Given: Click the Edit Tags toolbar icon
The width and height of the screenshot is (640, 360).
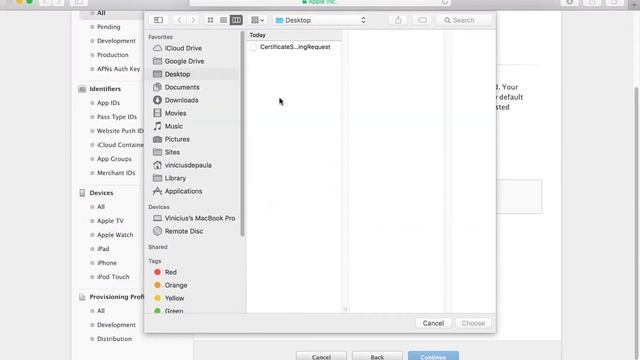Looking at the screenshot, I should click(422, 20).
